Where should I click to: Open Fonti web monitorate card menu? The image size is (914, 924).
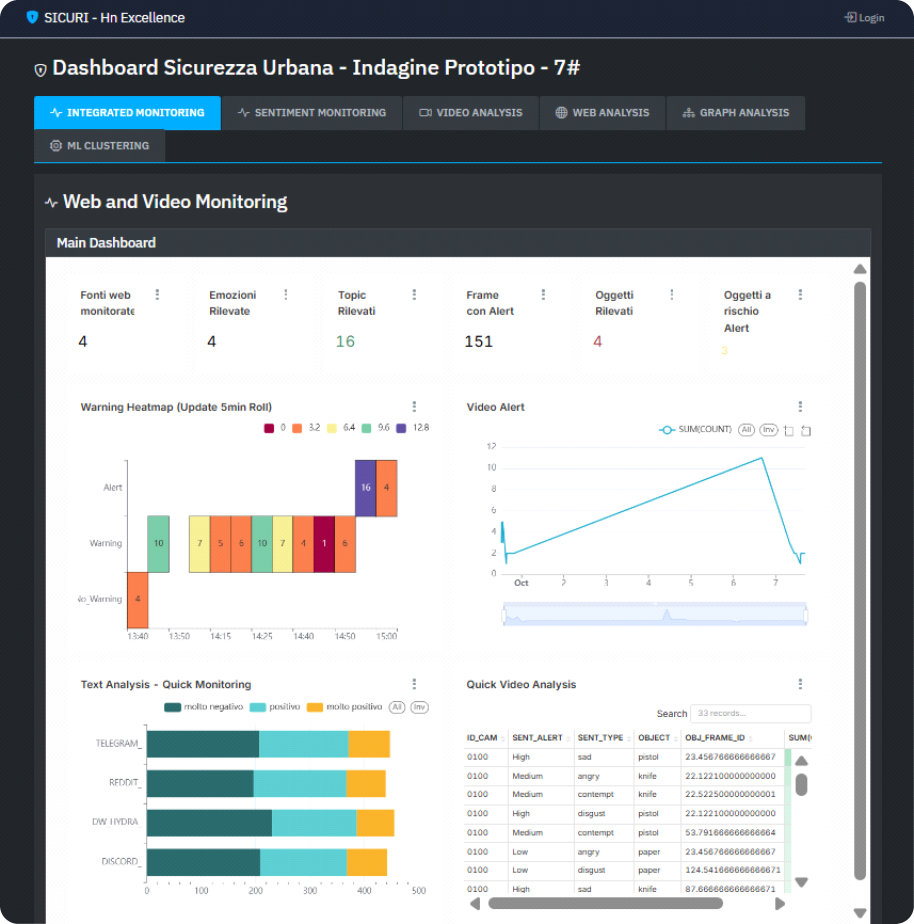[157, 295]
